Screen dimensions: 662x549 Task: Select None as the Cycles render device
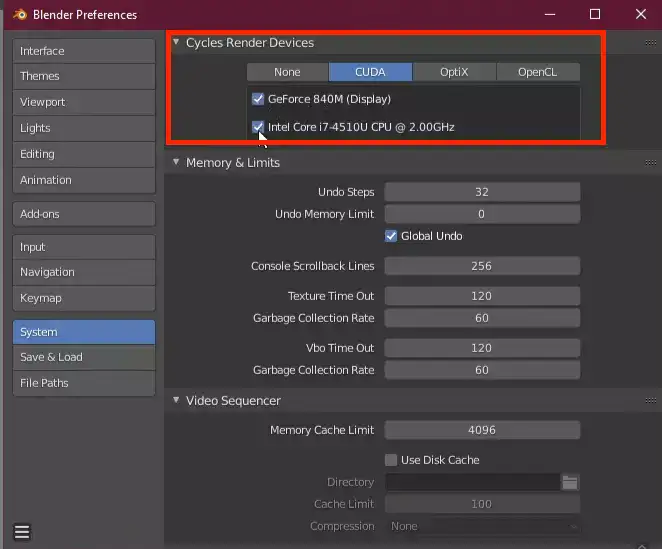[288, 72]
